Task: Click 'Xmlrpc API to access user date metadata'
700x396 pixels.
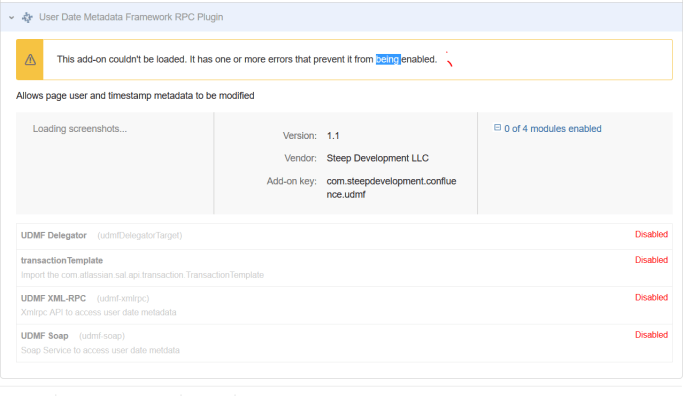Action: click(x=99, y=312)
